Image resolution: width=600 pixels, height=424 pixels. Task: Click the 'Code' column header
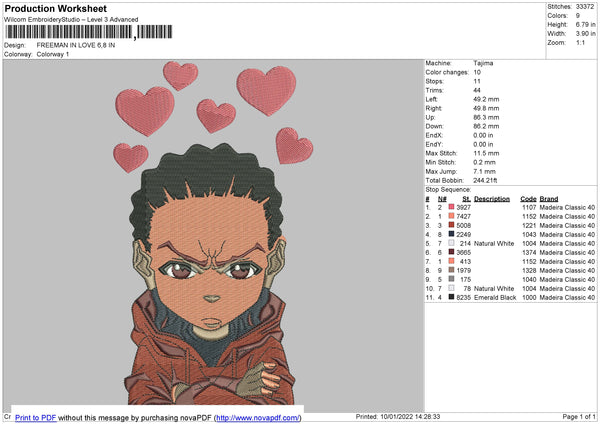coord(528,199)
